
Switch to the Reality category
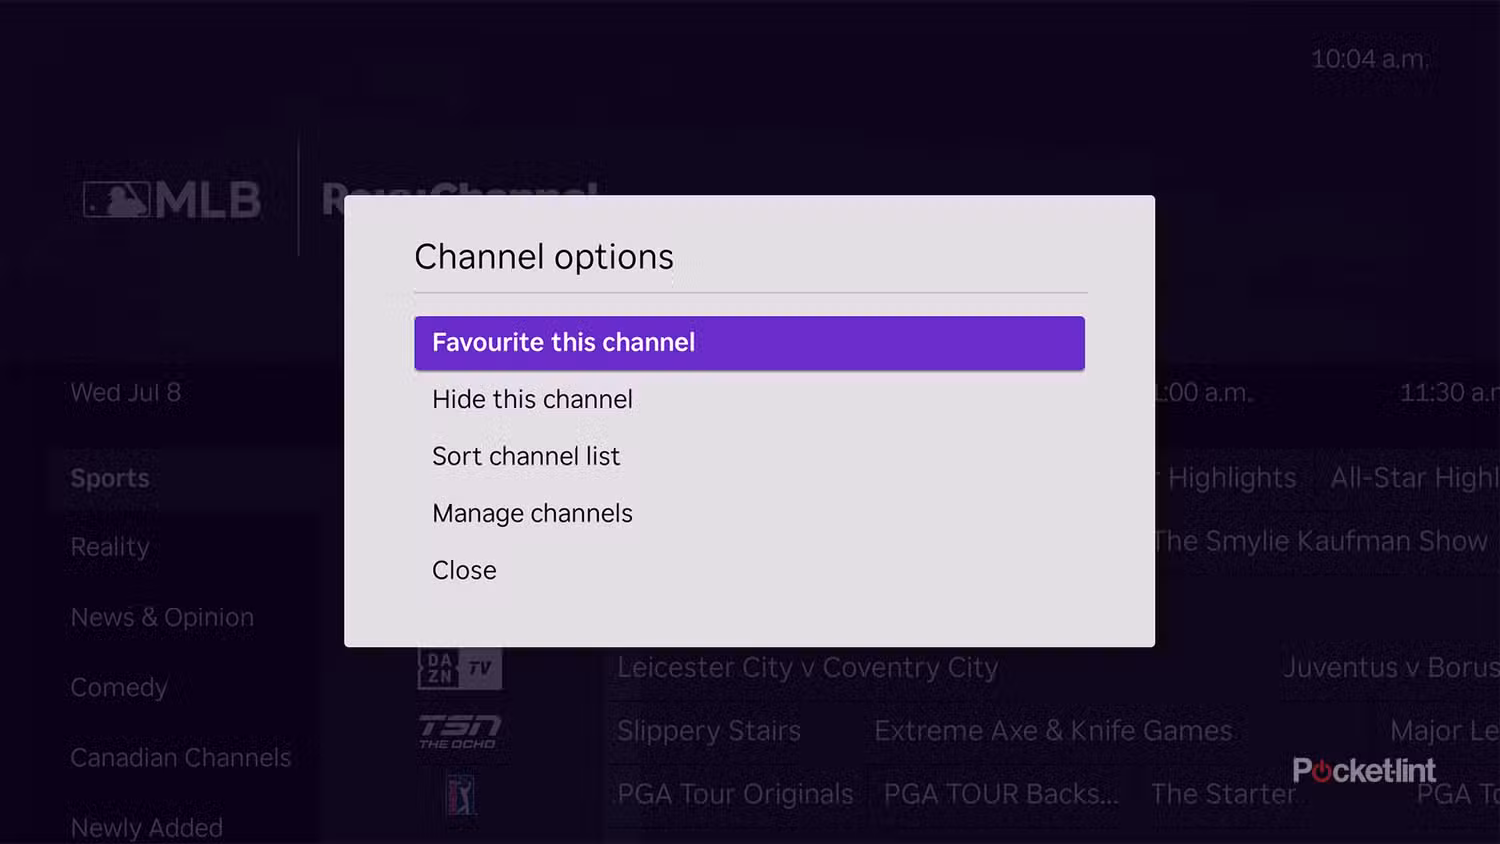(x=110, y=547)
